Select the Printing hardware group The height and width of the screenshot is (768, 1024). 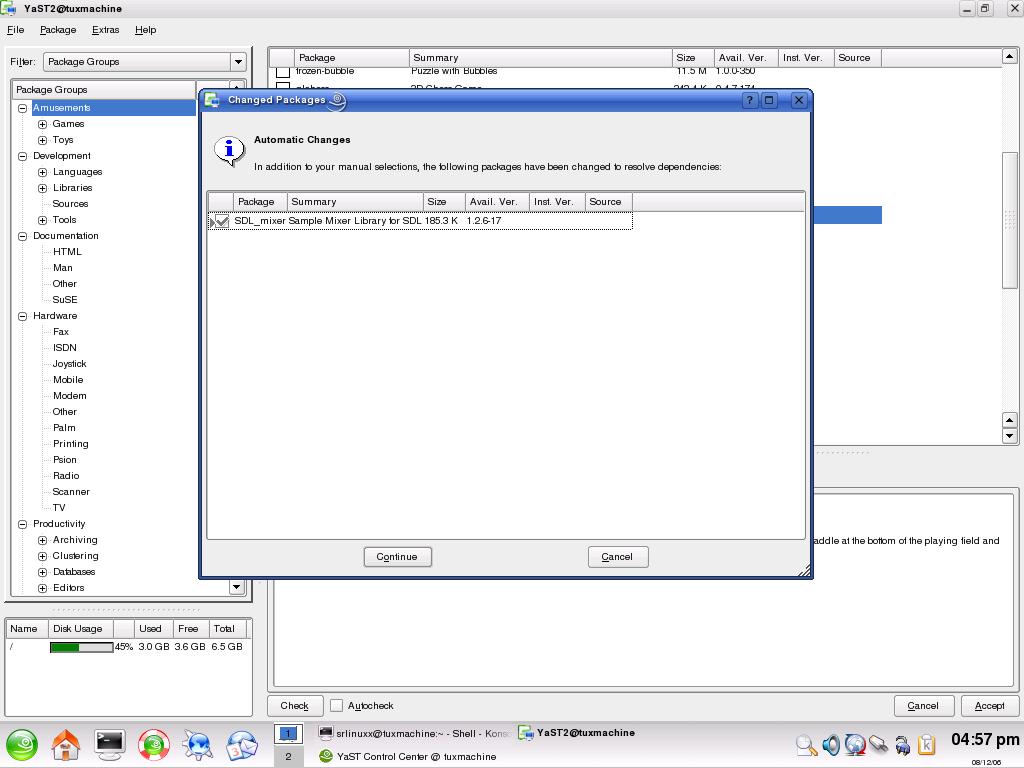(71, 444)
